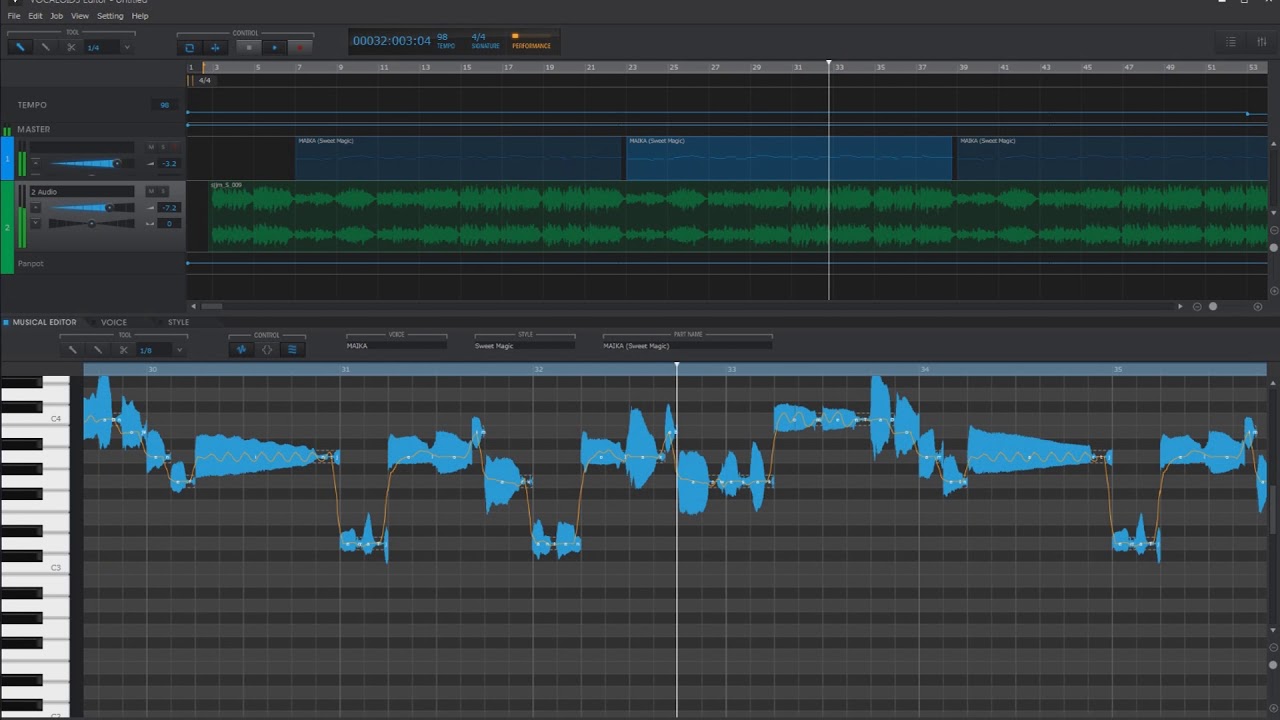Mute track 1
The width and height of the screenshot is (1280, 720).
151,148
